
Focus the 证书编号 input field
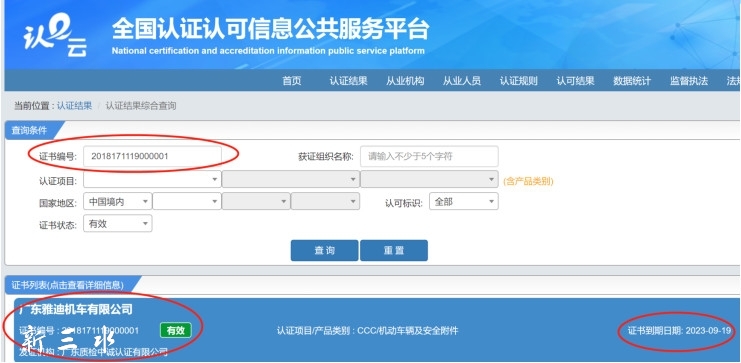[x=152, y=156]
